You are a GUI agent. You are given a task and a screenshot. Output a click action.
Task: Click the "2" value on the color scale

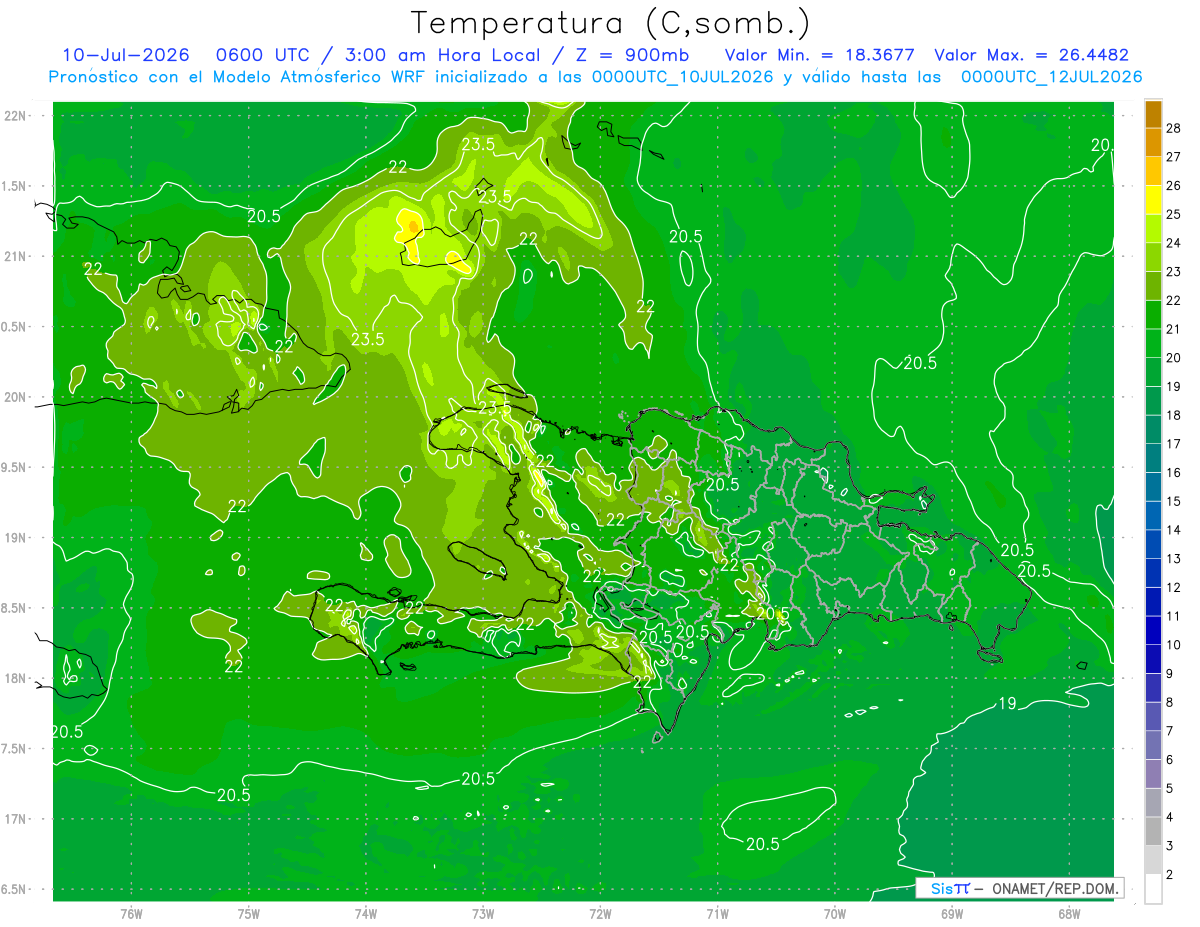(1171, 875)
